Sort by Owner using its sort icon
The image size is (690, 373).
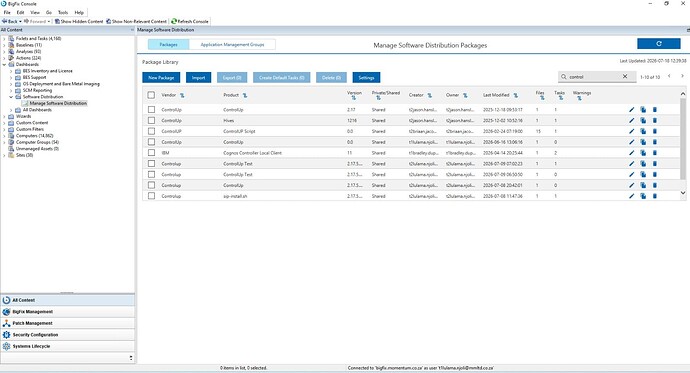tap(465, 95)
